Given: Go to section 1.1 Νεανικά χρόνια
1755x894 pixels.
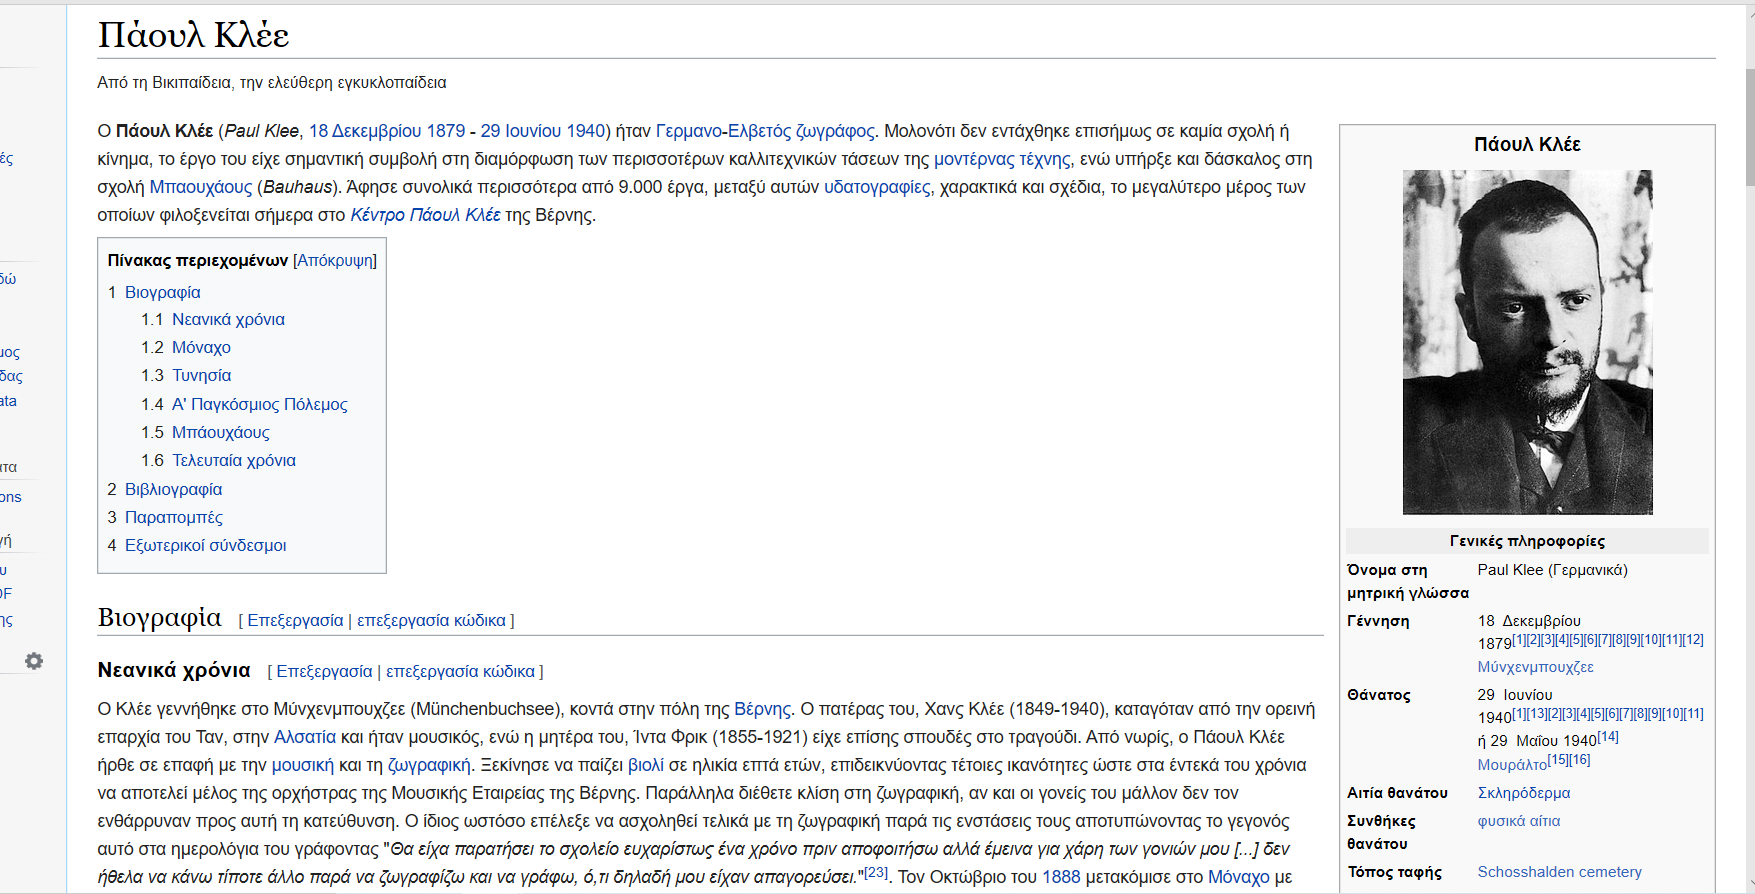Looking at the screenshot, I should tap(228, 319).
